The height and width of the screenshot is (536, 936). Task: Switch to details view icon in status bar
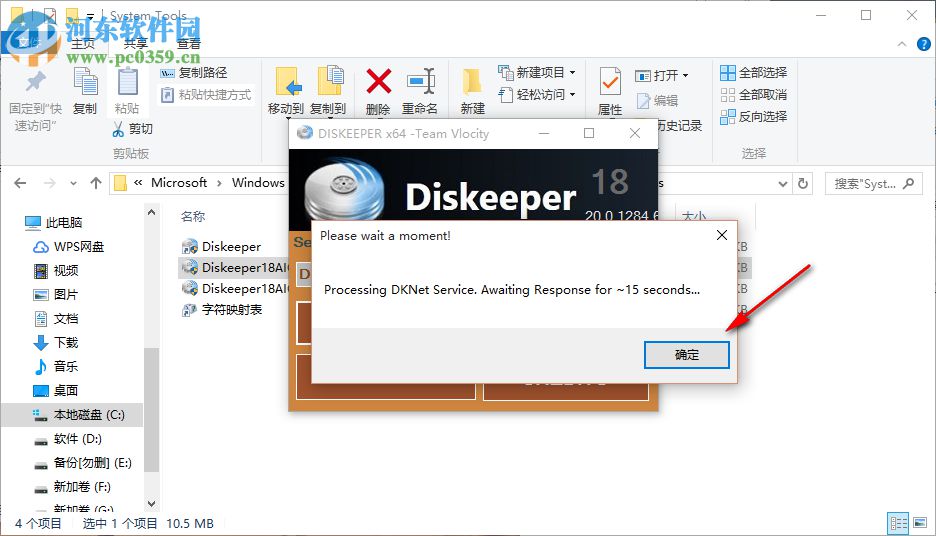click(x=898, y=523)
